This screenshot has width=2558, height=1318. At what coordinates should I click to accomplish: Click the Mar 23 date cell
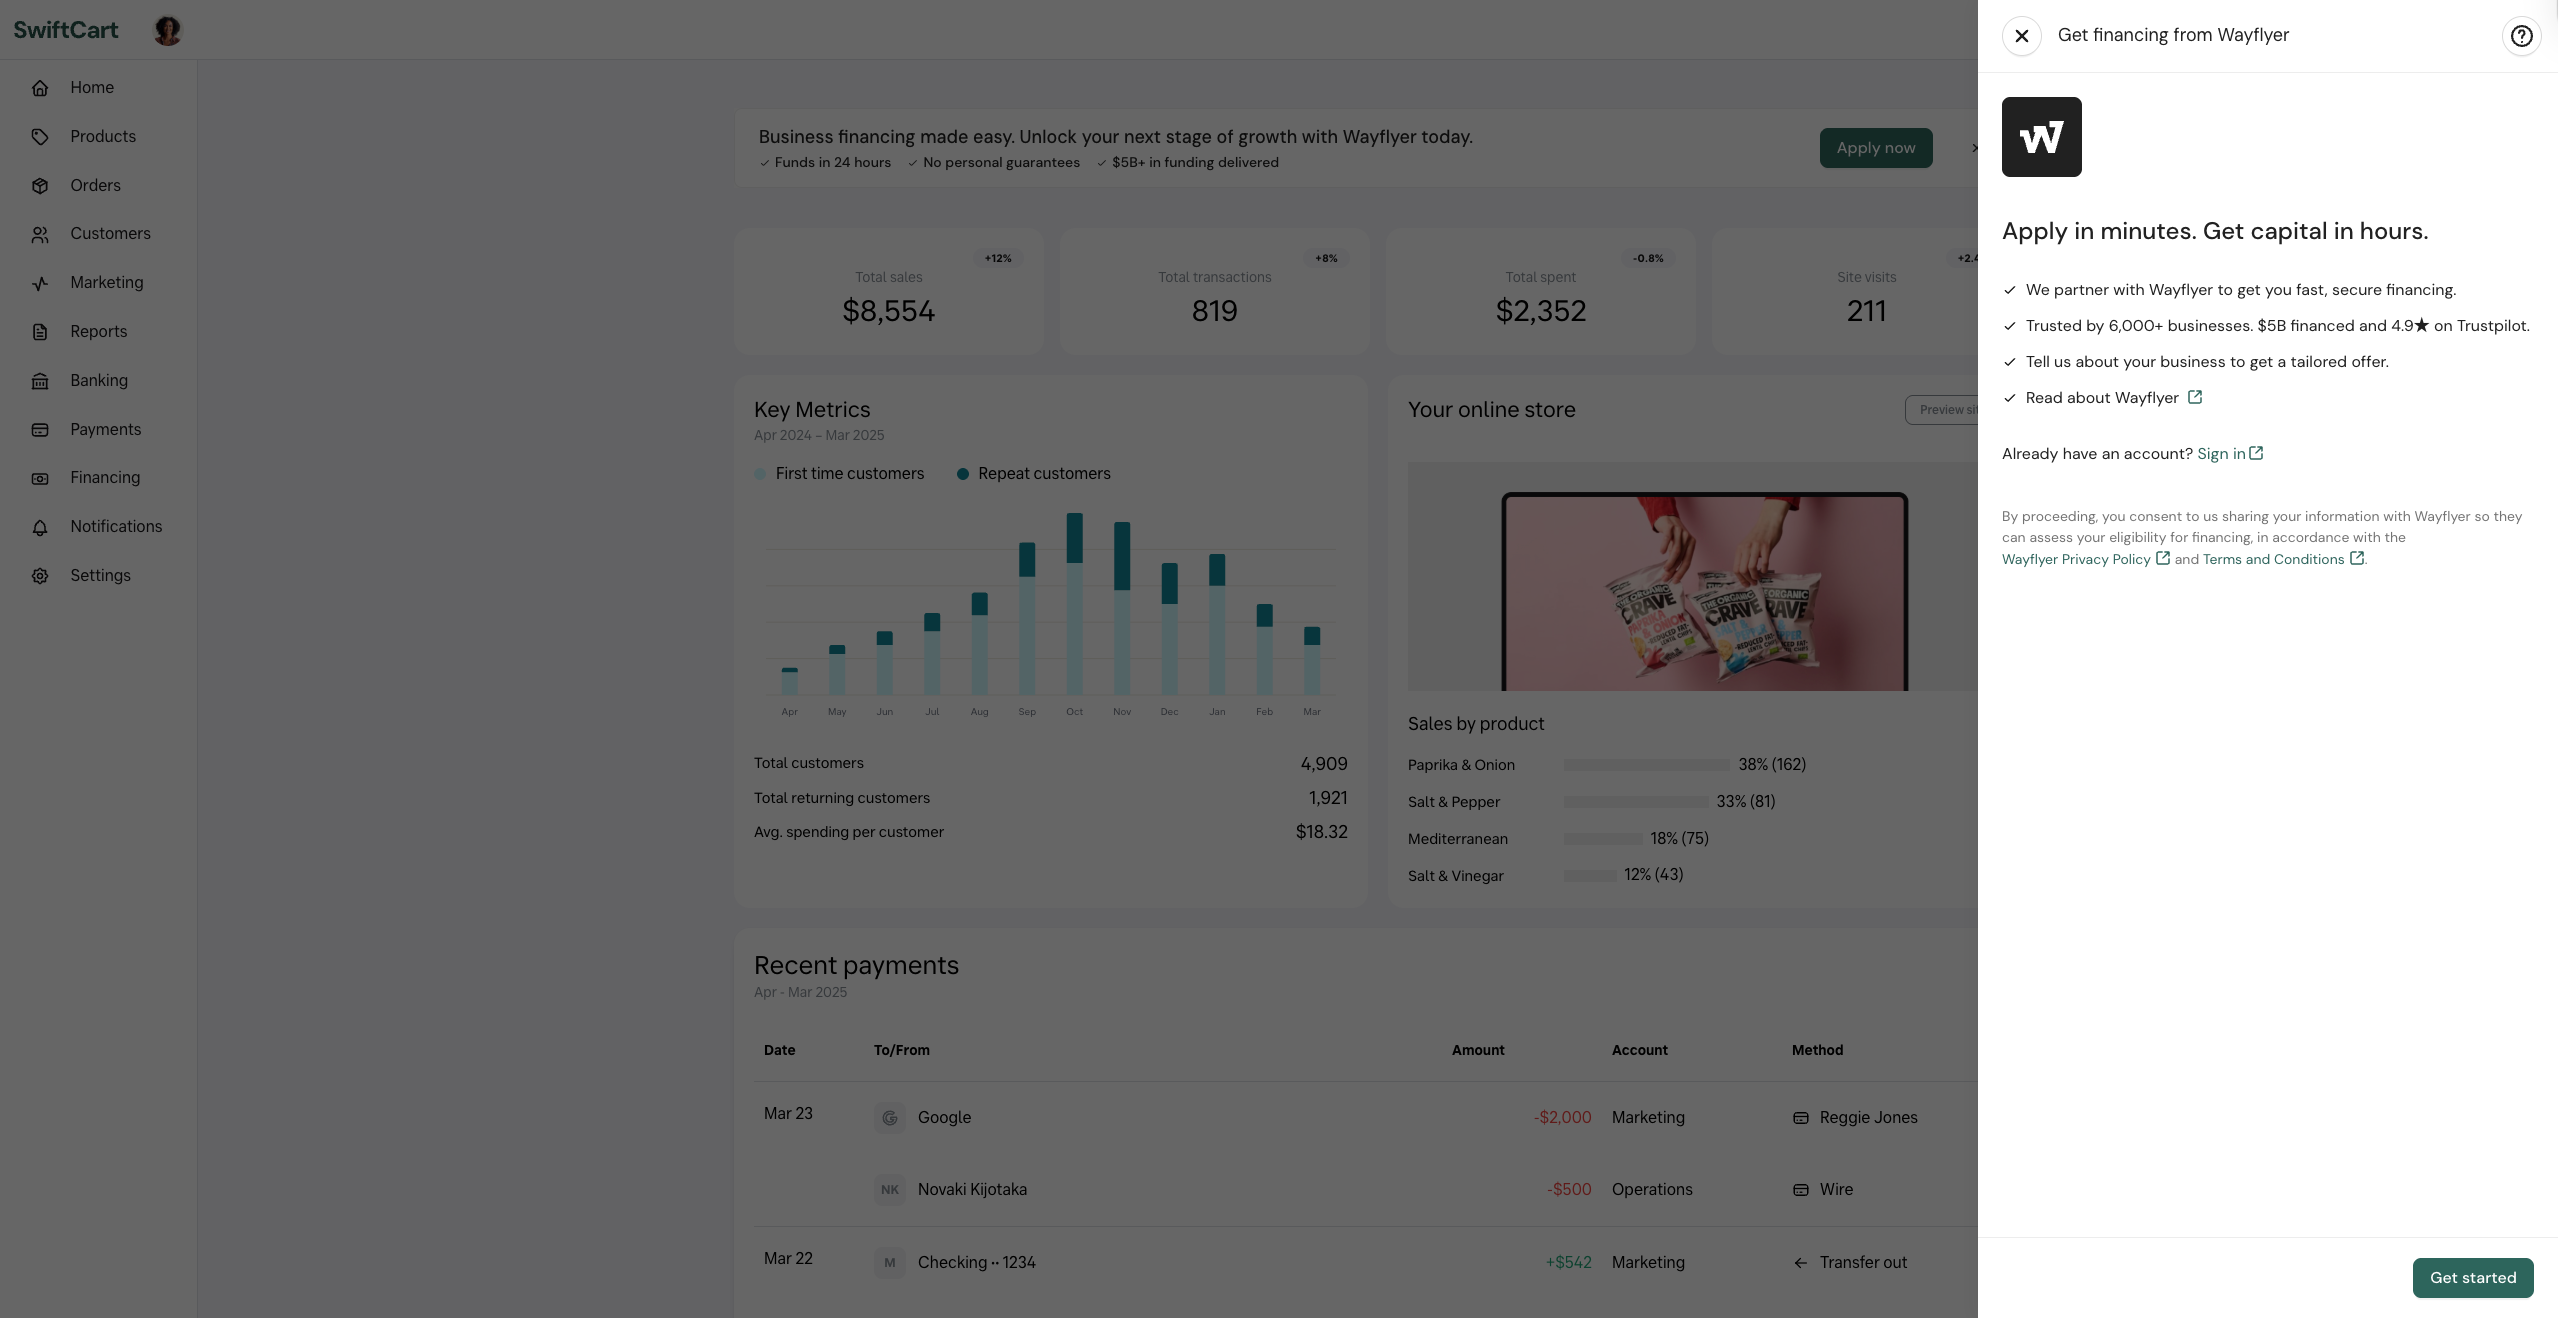pos(788,1114)
